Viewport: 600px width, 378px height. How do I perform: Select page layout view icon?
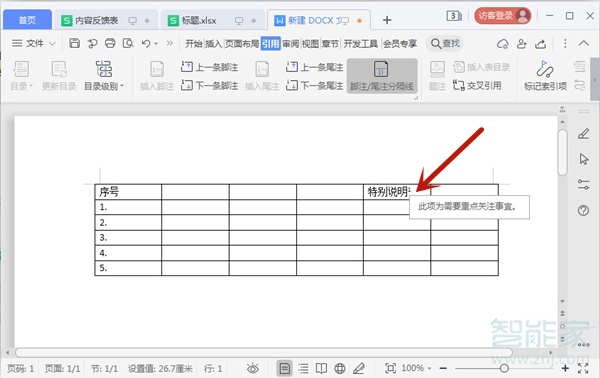pyautogui.click(x=284, y=368)
